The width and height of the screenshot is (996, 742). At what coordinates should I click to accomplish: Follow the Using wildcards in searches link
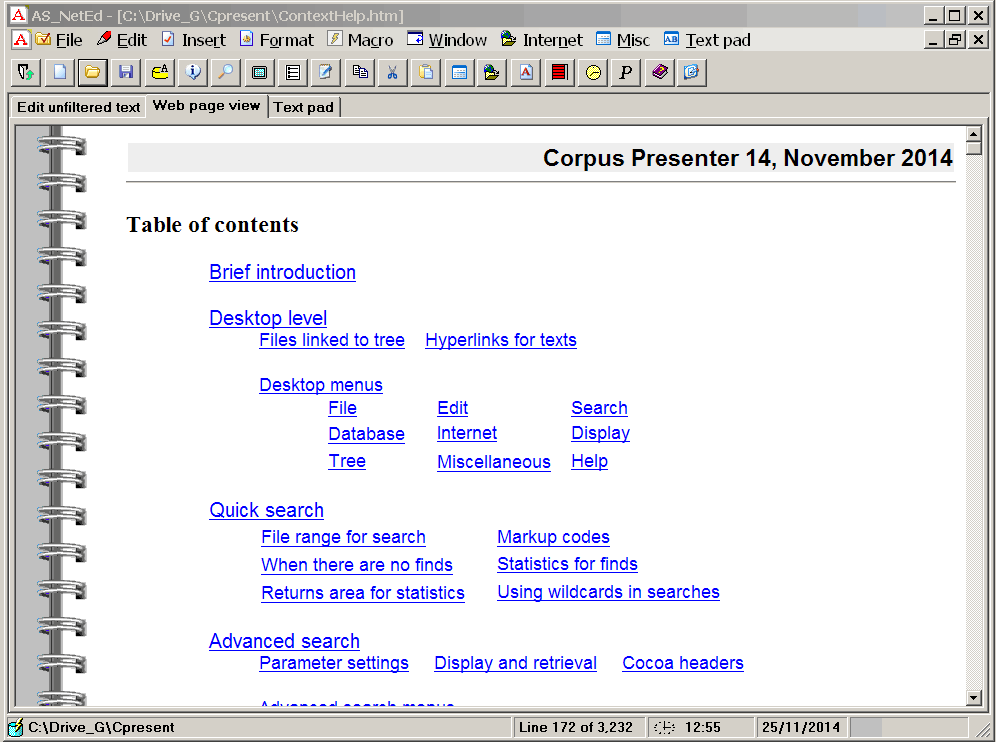pyautogui.click(x=608, y=592)
